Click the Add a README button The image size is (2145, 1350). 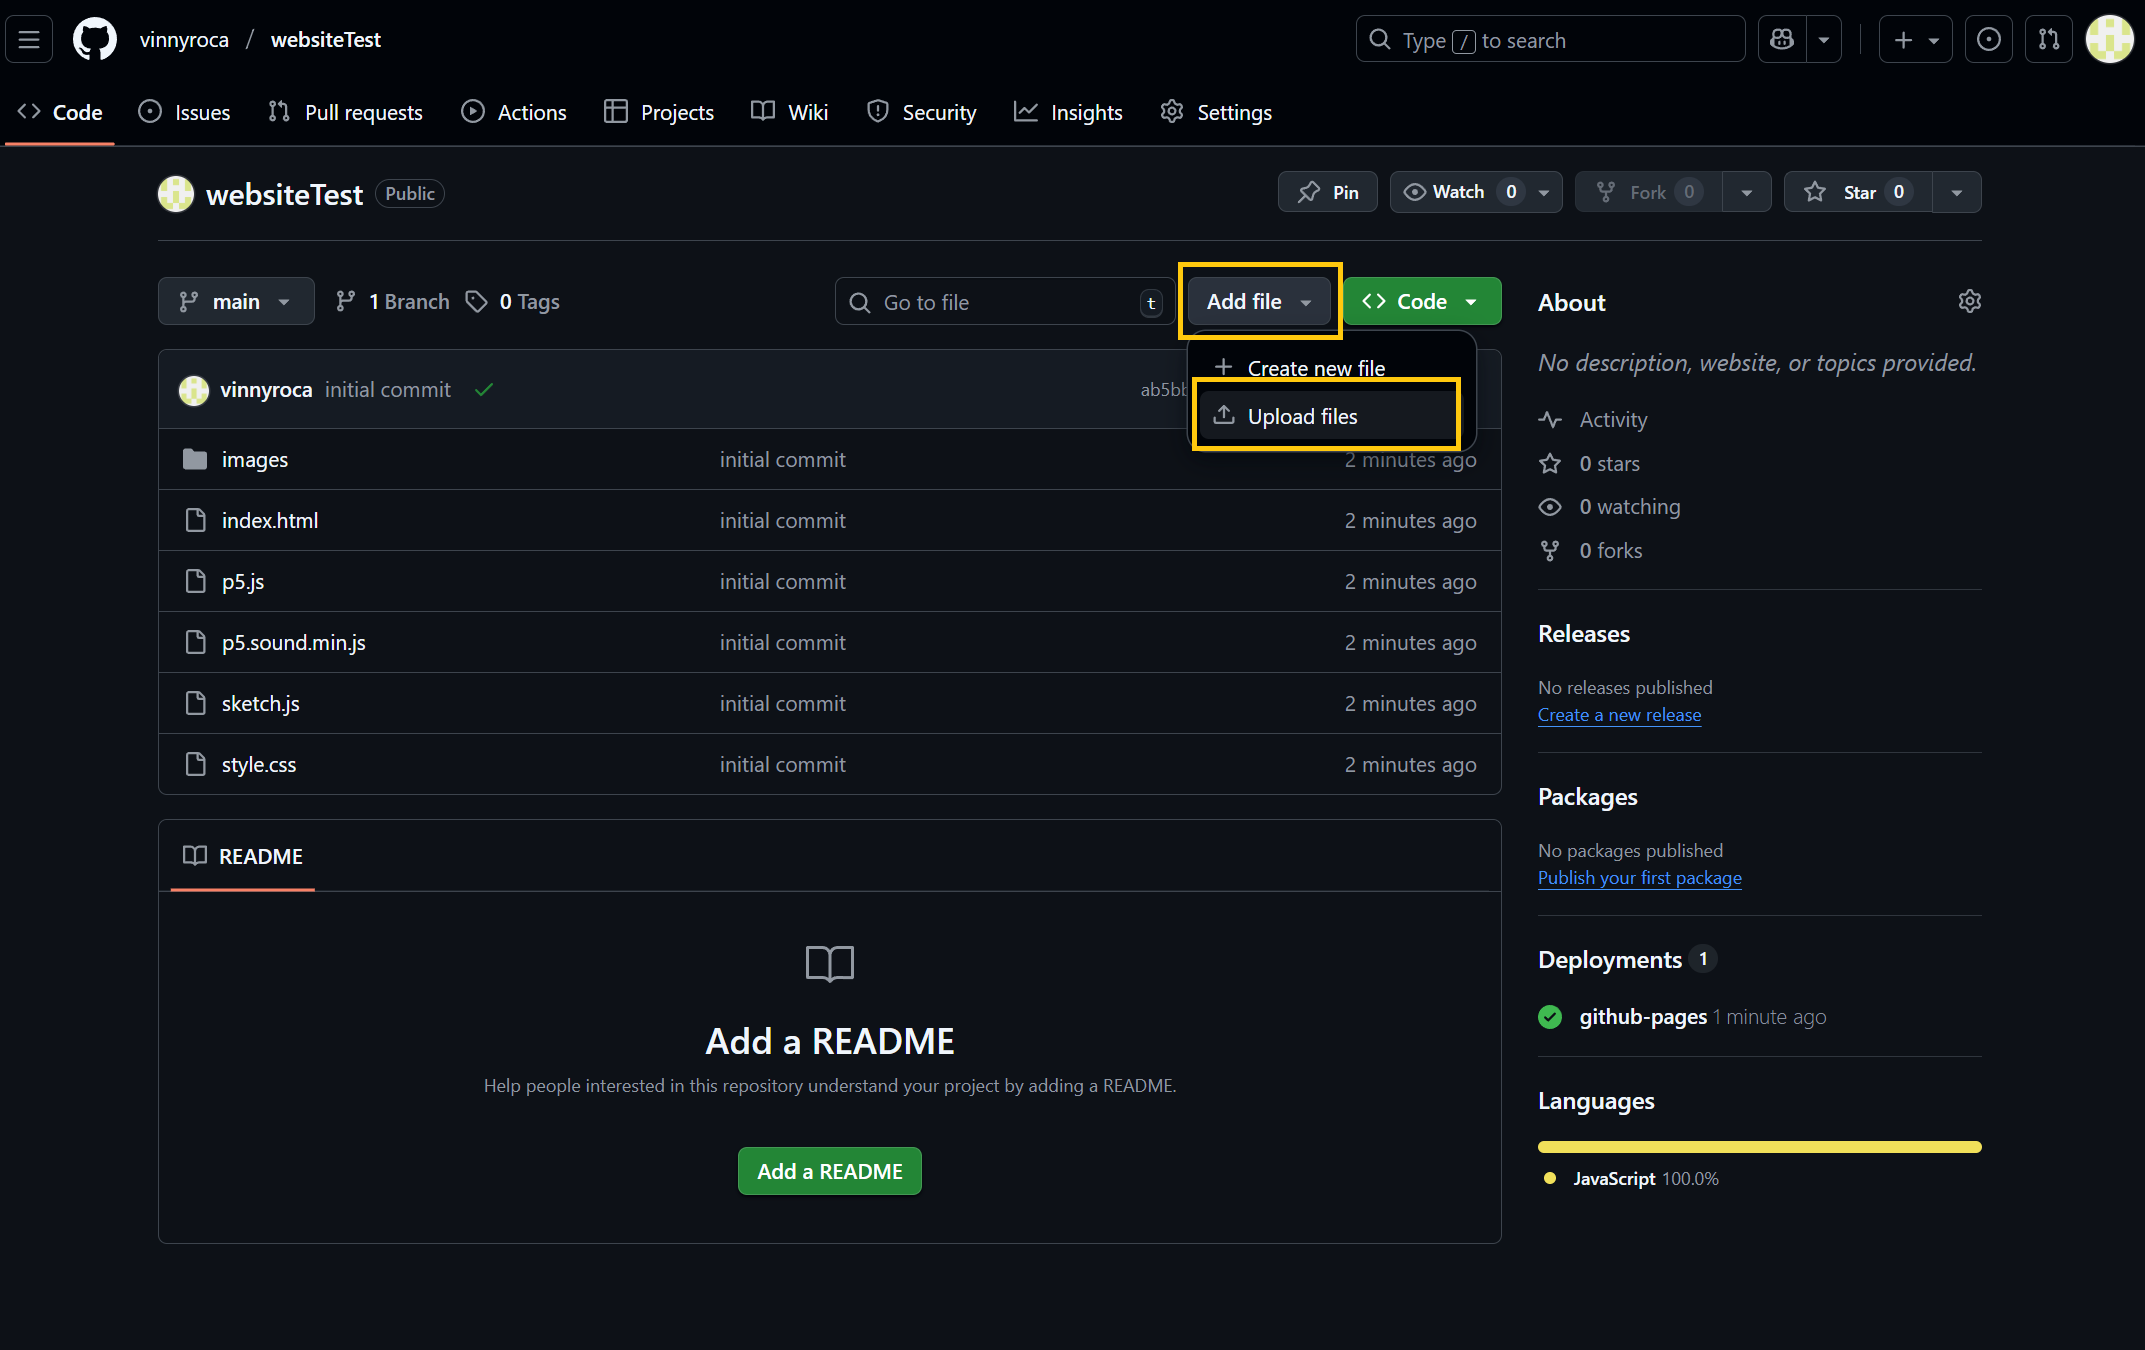coord(829,1171)
